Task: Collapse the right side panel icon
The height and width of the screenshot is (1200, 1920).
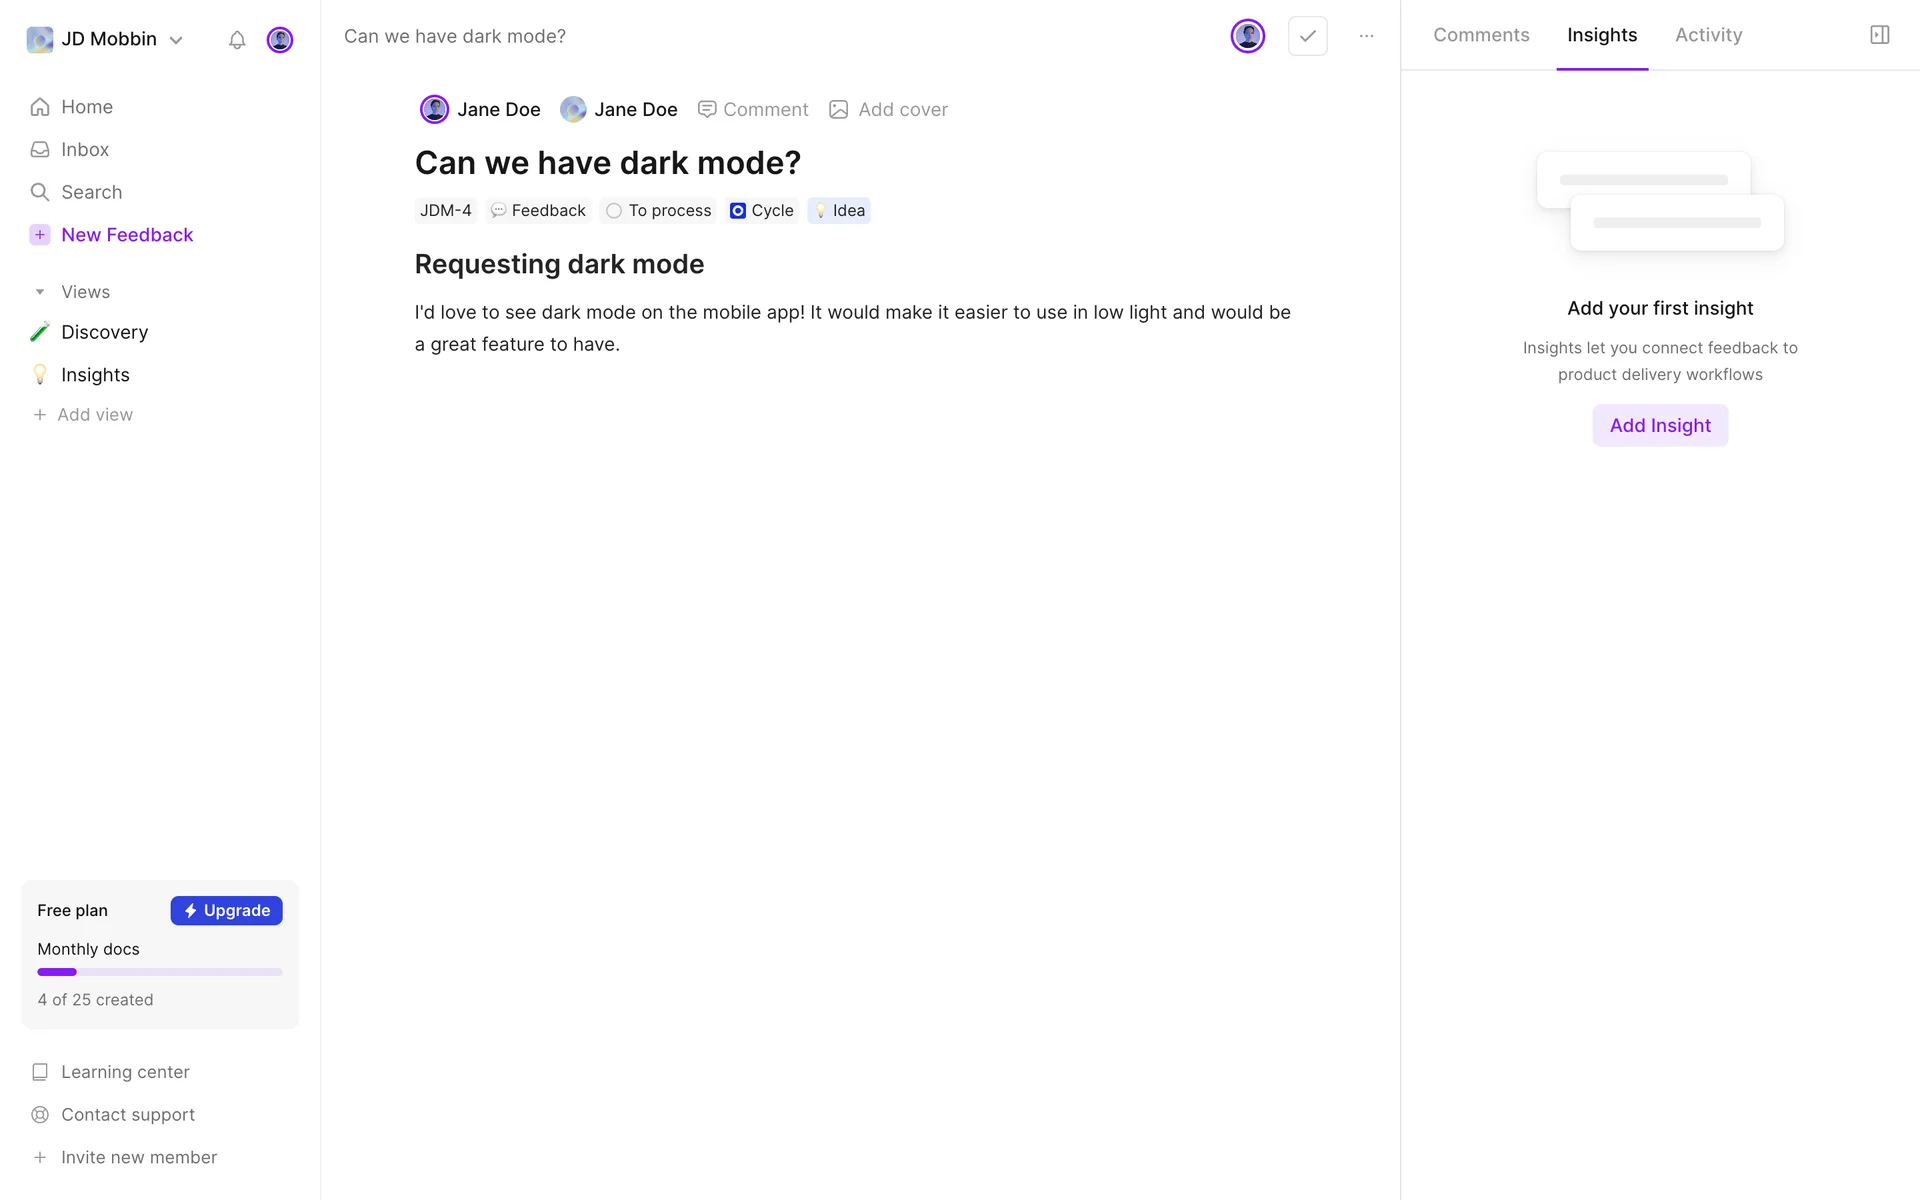Action: (1879, 35)
